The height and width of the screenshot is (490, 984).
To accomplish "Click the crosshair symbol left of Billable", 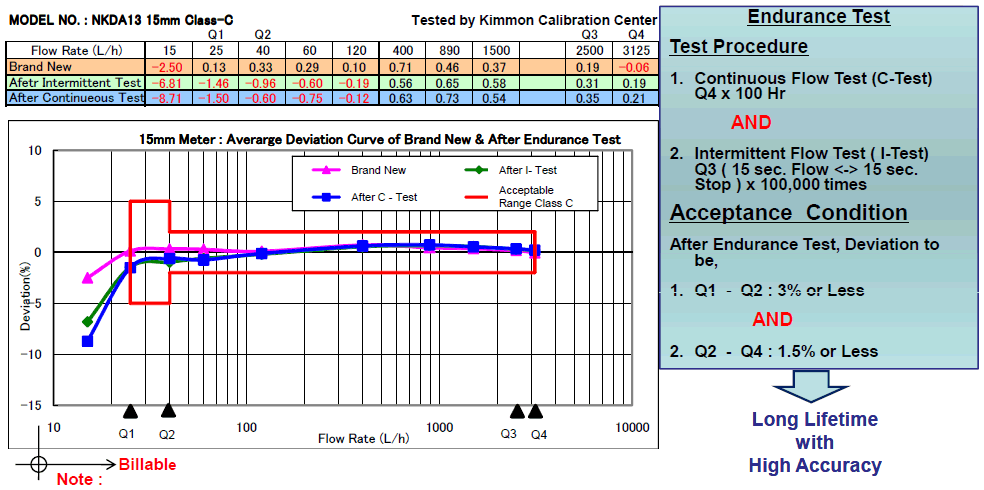I will point(39,463).
